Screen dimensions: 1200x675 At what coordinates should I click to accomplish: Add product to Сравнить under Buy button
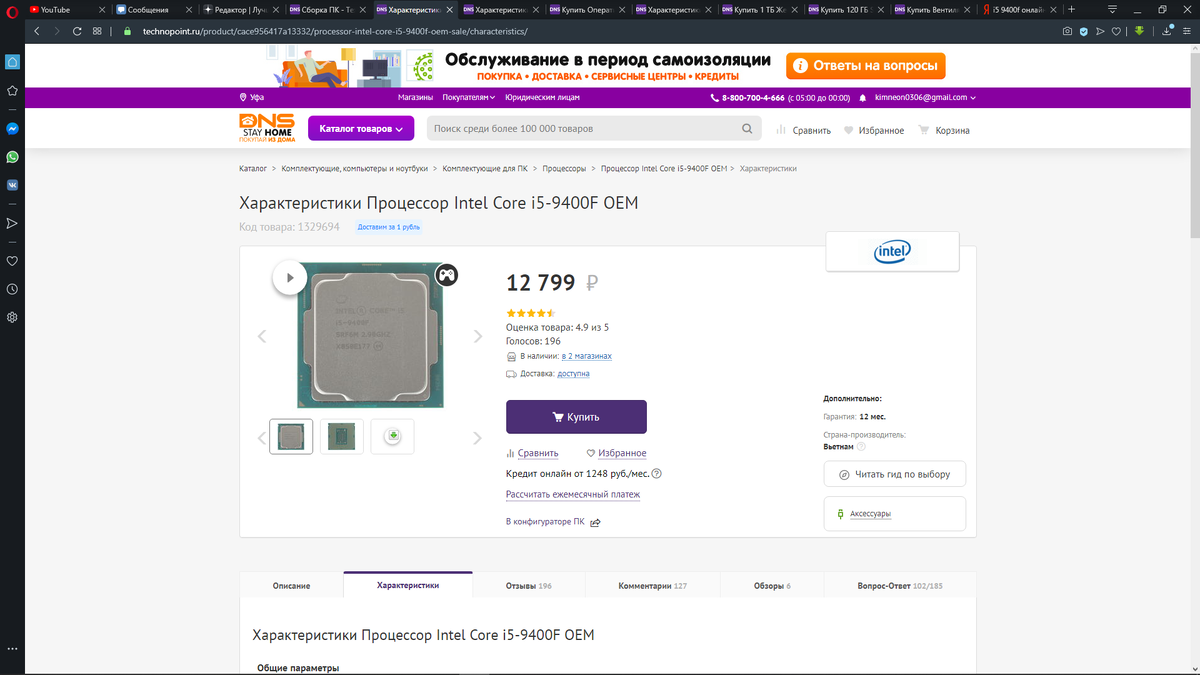pos(532,453)
